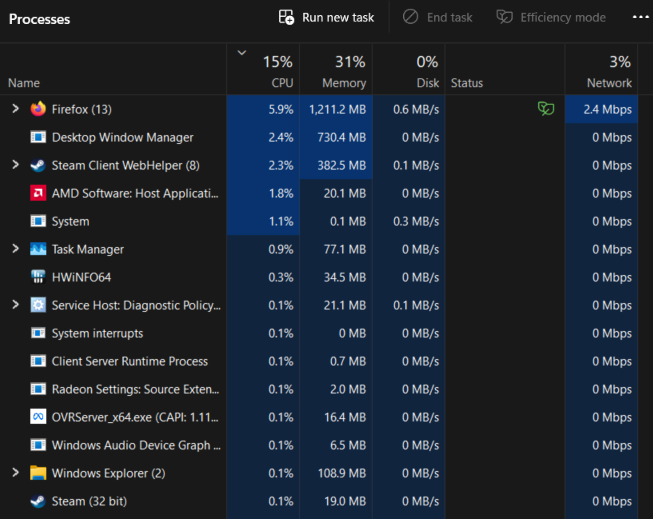Click the 382.5 MB memory value
This screenshot has height=519, width=653.
point(341,165)
